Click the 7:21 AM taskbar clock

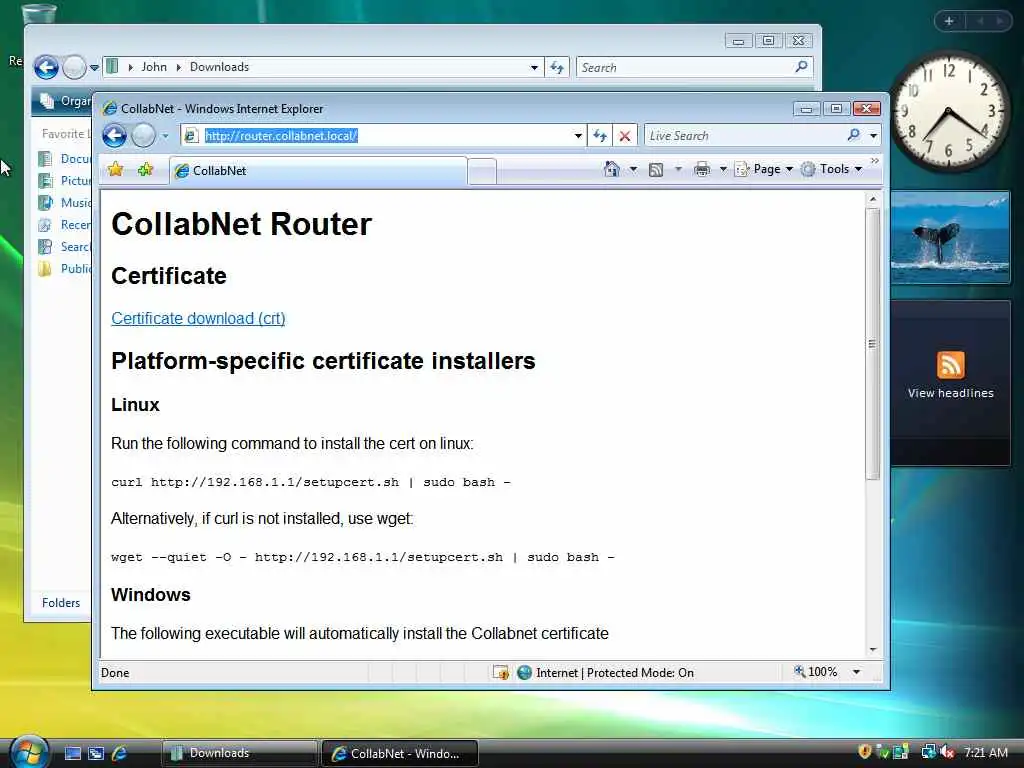985,752
